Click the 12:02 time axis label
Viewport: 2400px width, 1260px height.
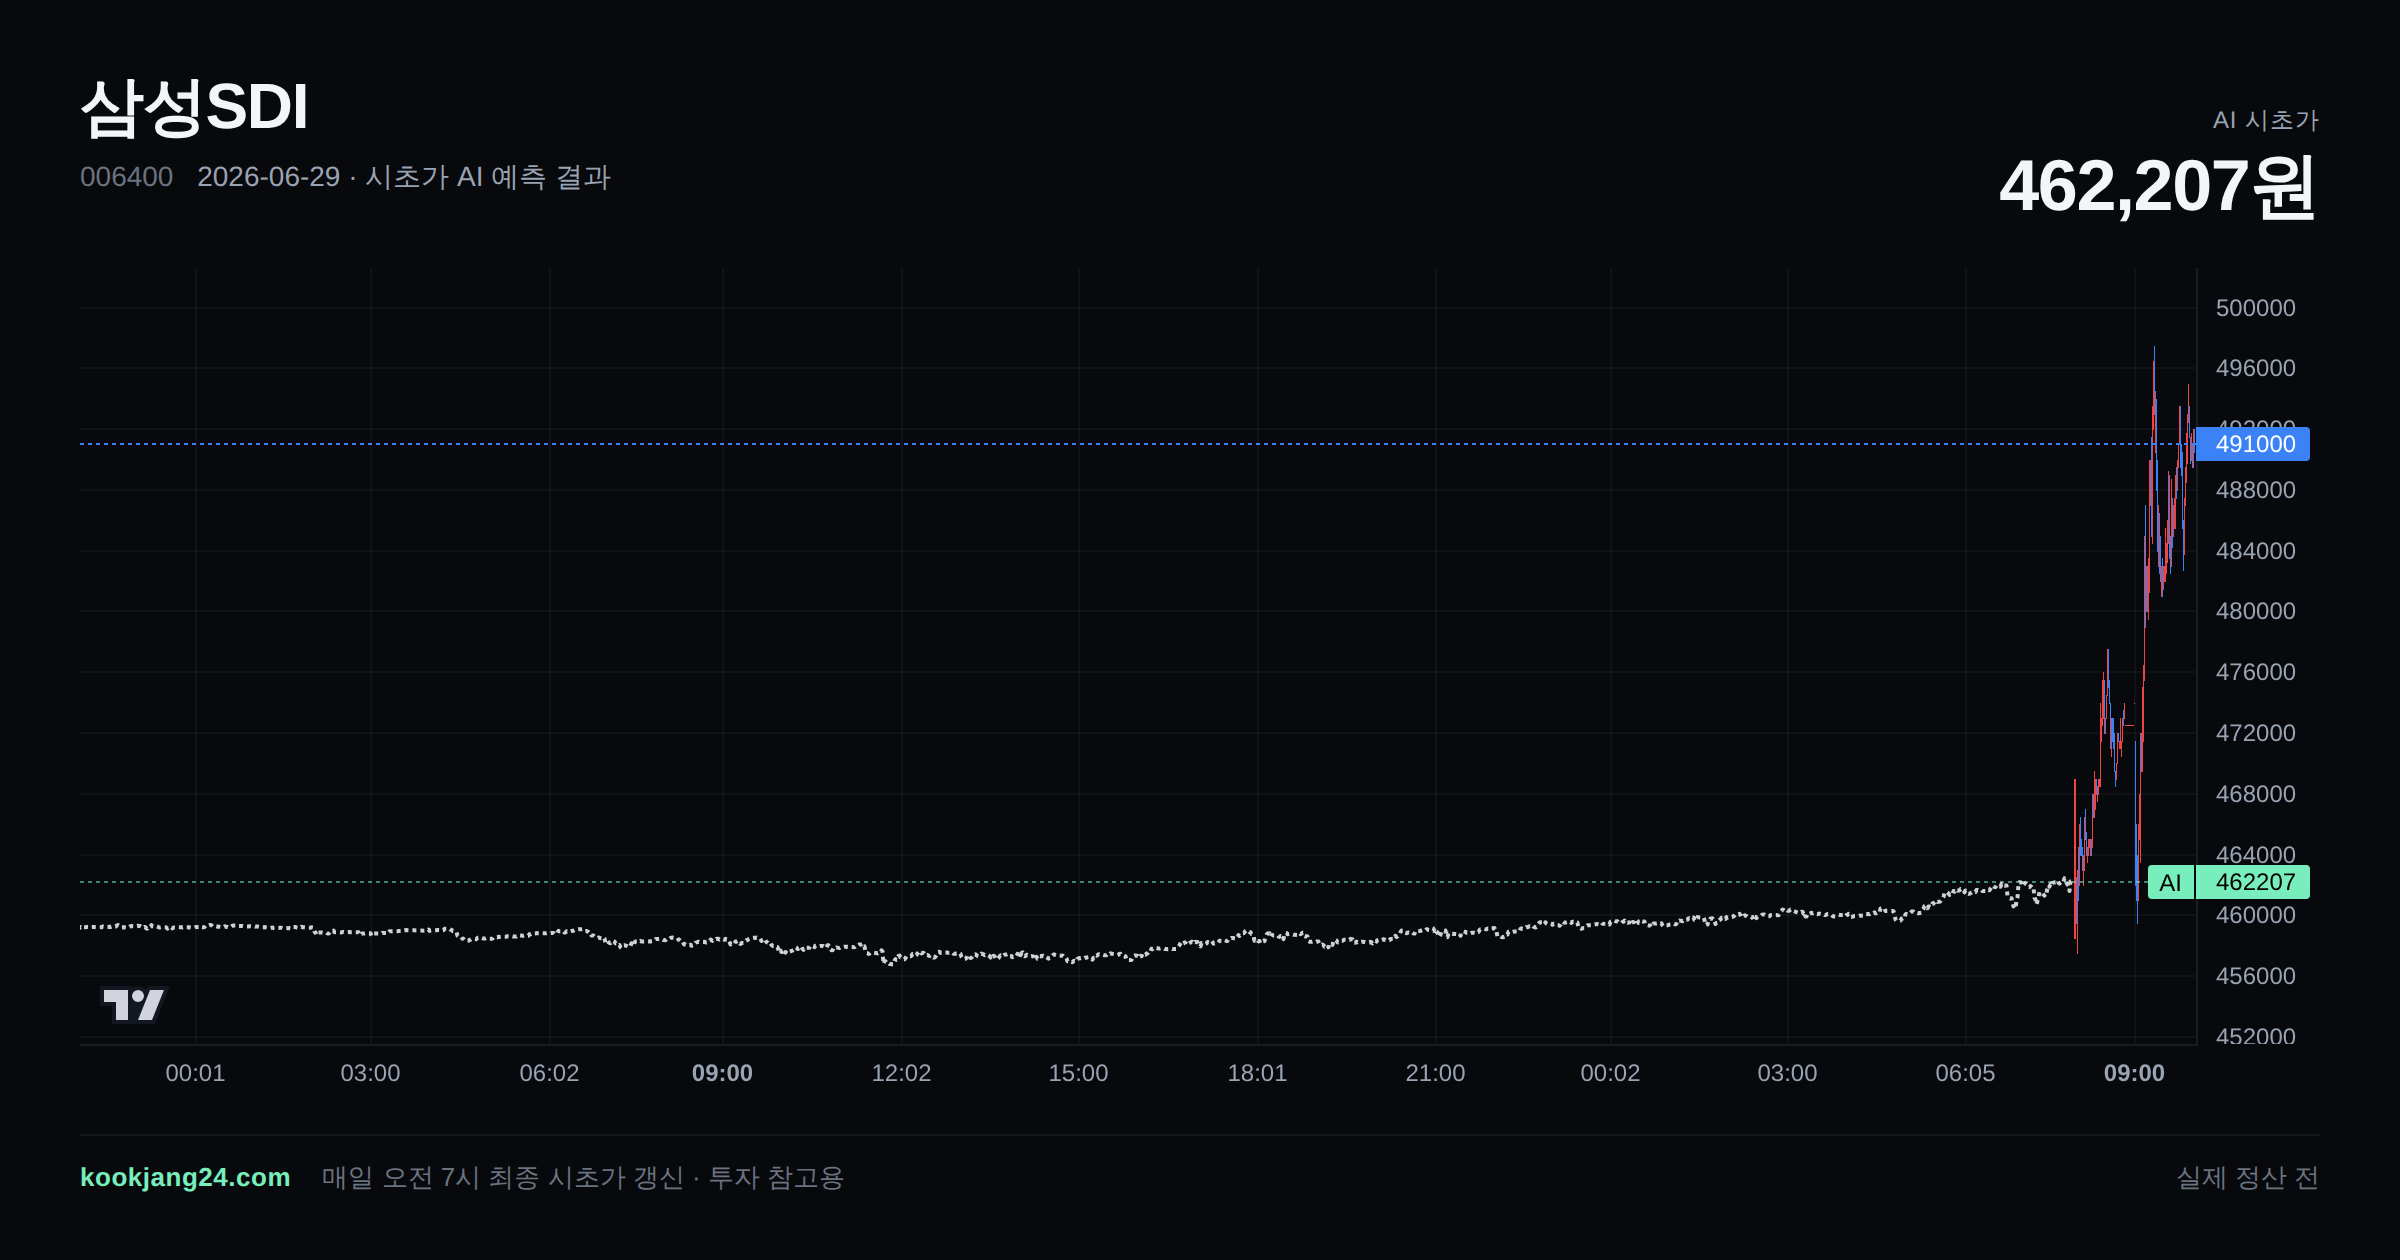point(901,1073)
